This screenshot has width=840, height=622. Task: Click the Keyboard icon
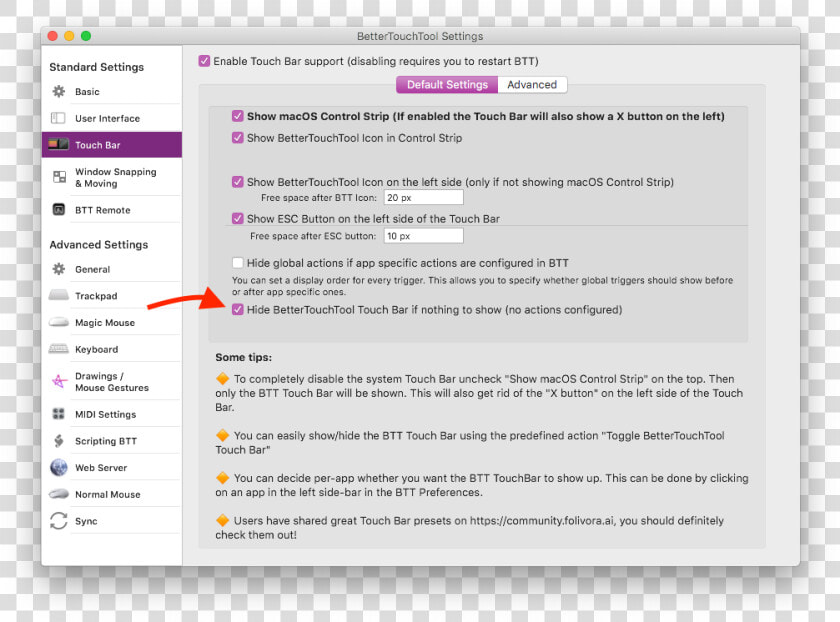pyautogui.click(x=59, y=349)
